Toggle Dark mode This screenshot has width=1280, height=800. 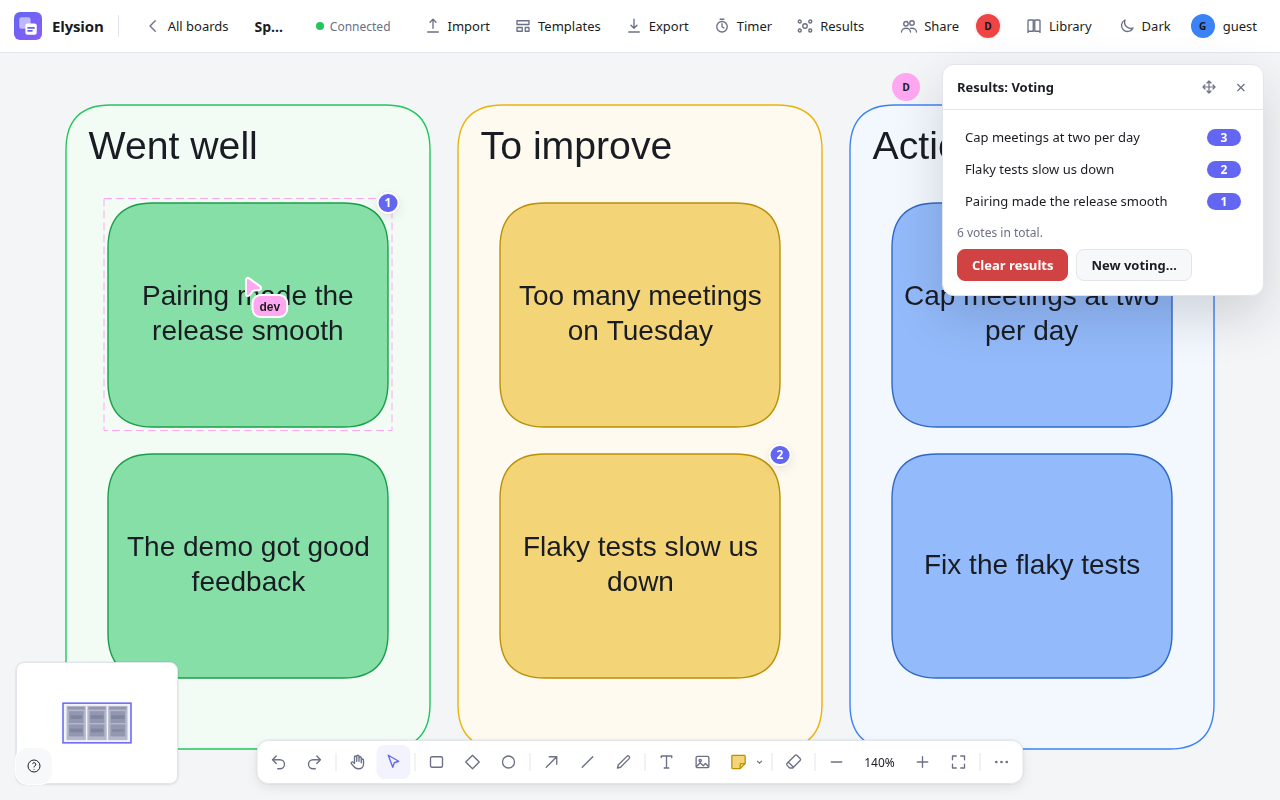1145,26
